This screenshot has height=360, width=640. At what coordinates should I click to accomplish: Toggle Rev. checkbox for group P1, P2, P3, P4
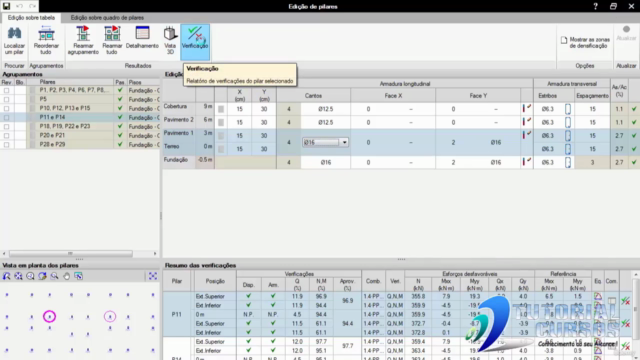[6, 90]
